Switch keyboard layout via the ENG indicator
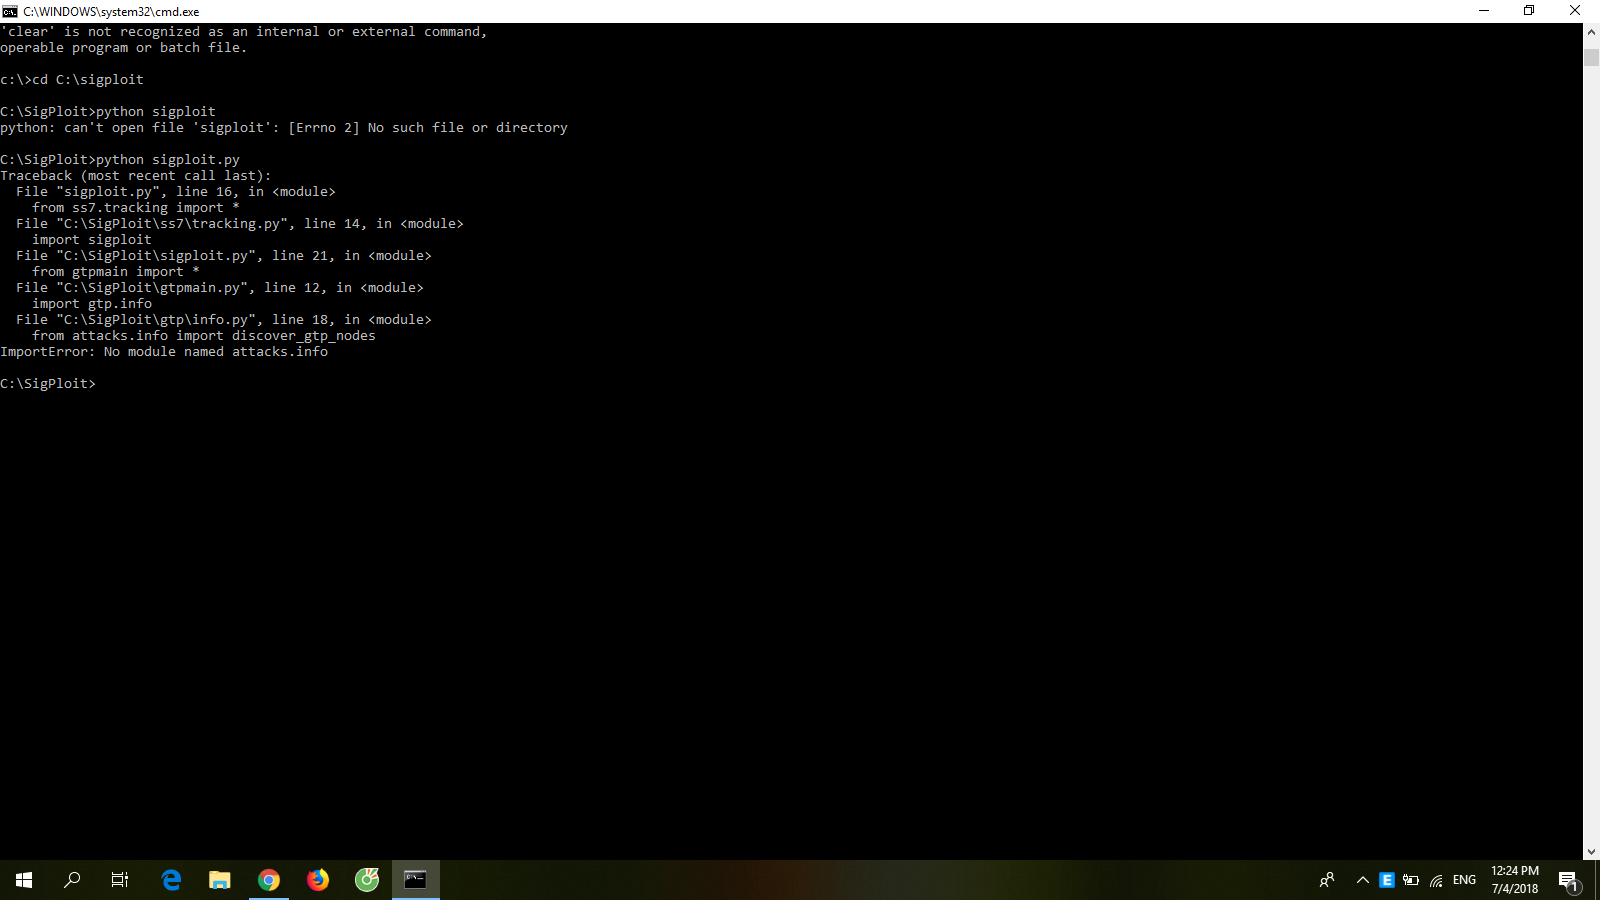The height and width of the screenshot is (900, 1600). click(x=1464, y=880)
